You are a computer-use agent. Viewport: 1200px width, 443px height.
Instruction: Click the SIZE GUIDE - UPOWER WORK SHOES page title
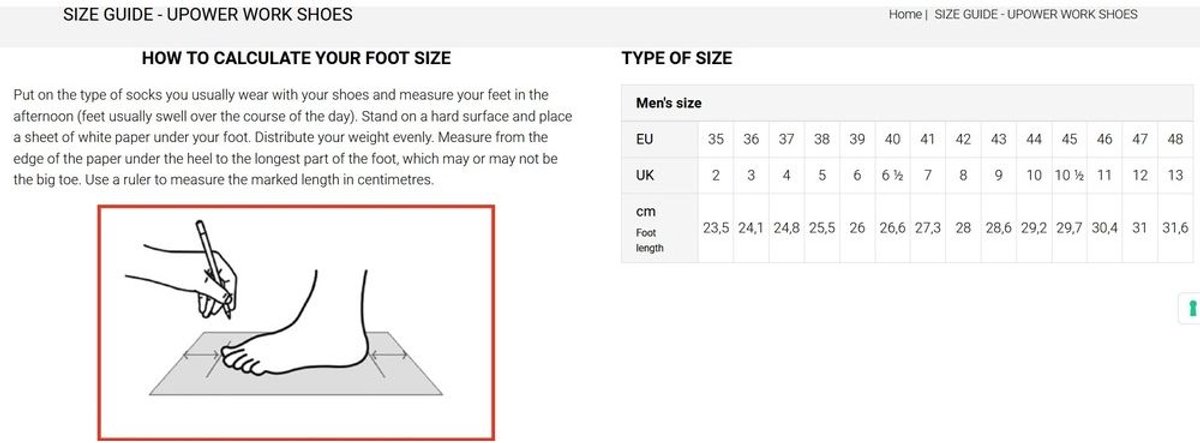coord(208,15)
